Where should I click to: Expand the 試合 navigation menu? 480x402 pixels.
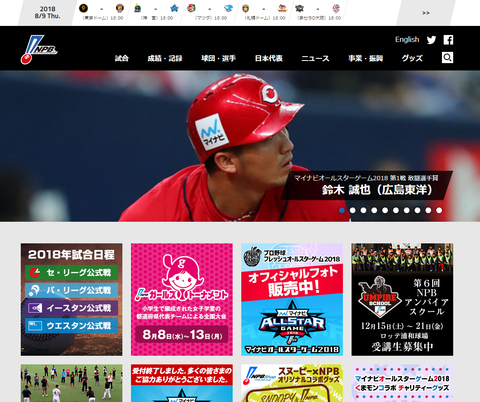tap(122, 58)
